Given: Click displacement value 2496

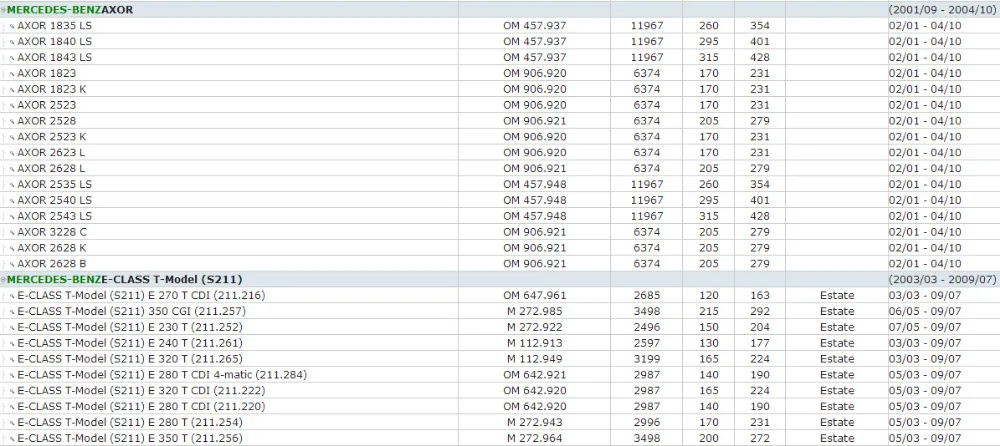Looking at the screenshot, I should pyautogui.click(x=647, y=327).
